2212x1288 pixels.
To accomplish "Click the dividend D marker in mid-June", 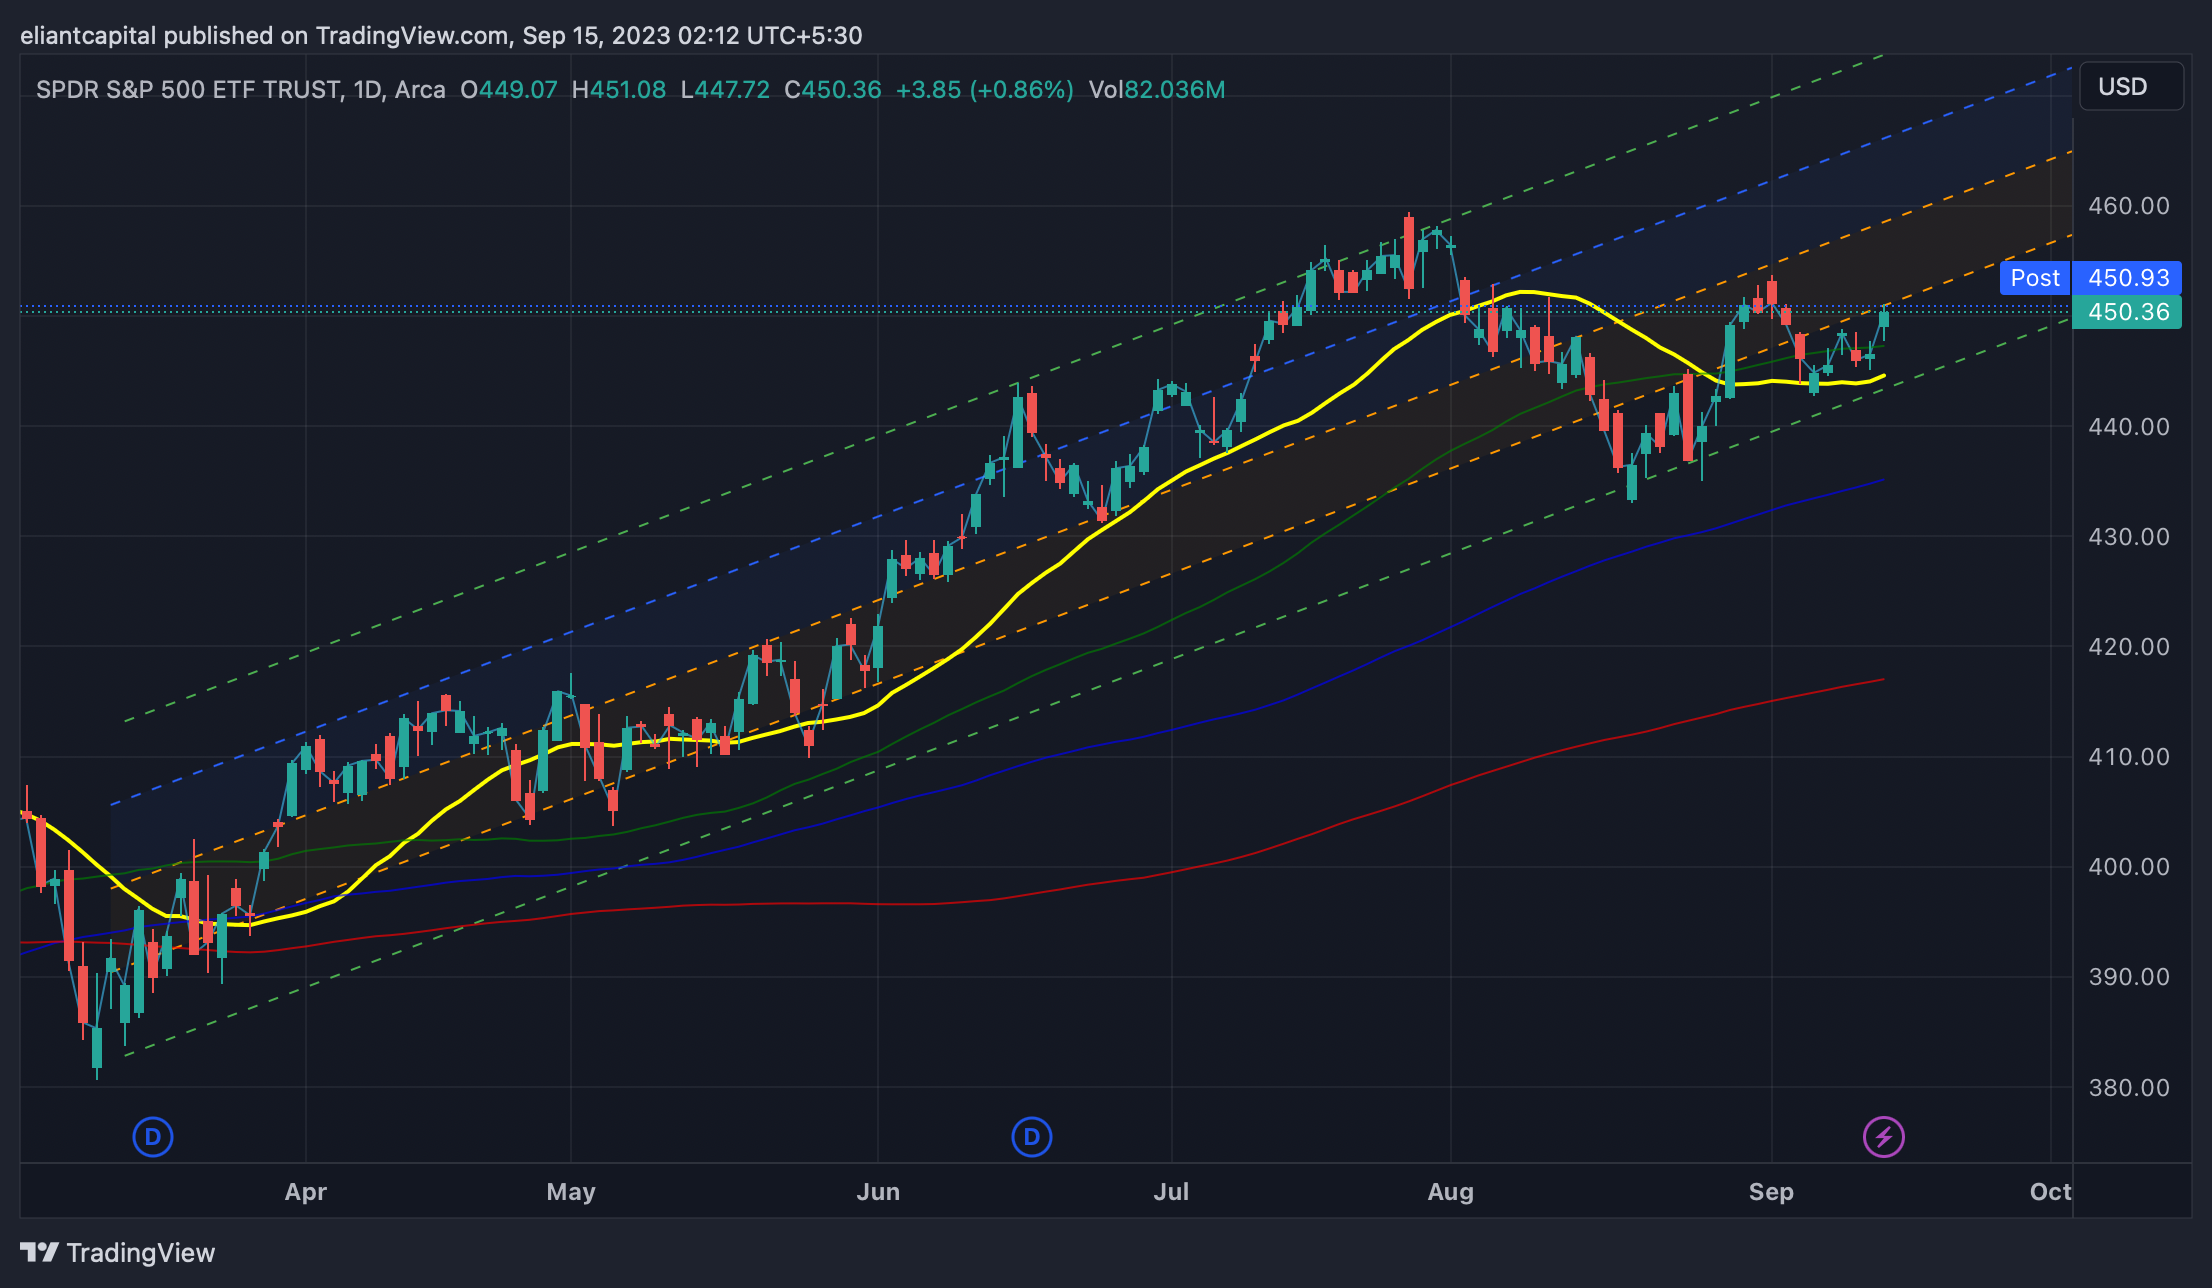I will point(1031,1137).
